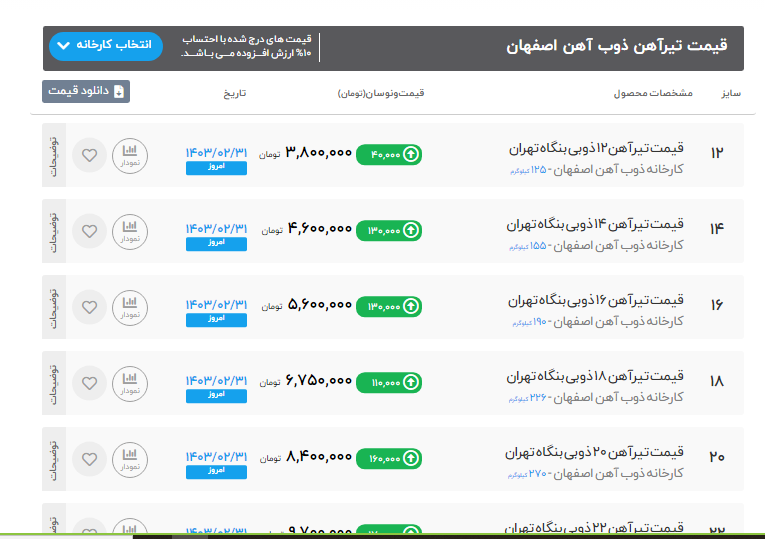Expand توضیحات panel for size 12 row
Image resolution: width=765 pixels, height=539 pixels.
[55, 155]
